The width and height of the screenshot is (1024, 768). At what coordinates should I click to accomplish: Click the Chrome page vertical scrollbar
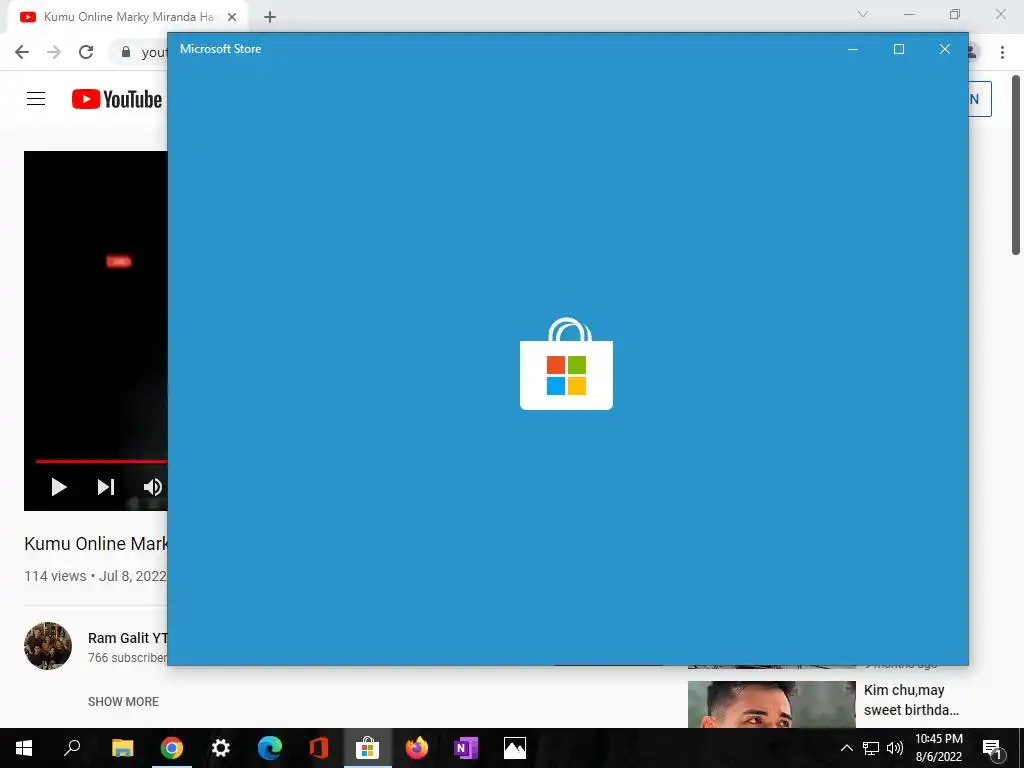[x=1016, y=165]
